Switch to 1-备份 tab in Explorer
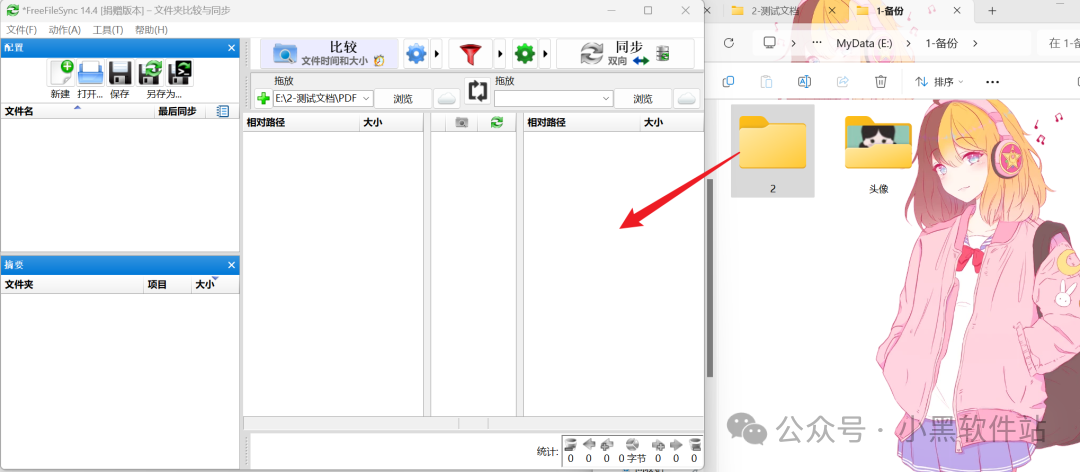The width and height of the screenshot is (1080, 472). [x=889, y=10]
